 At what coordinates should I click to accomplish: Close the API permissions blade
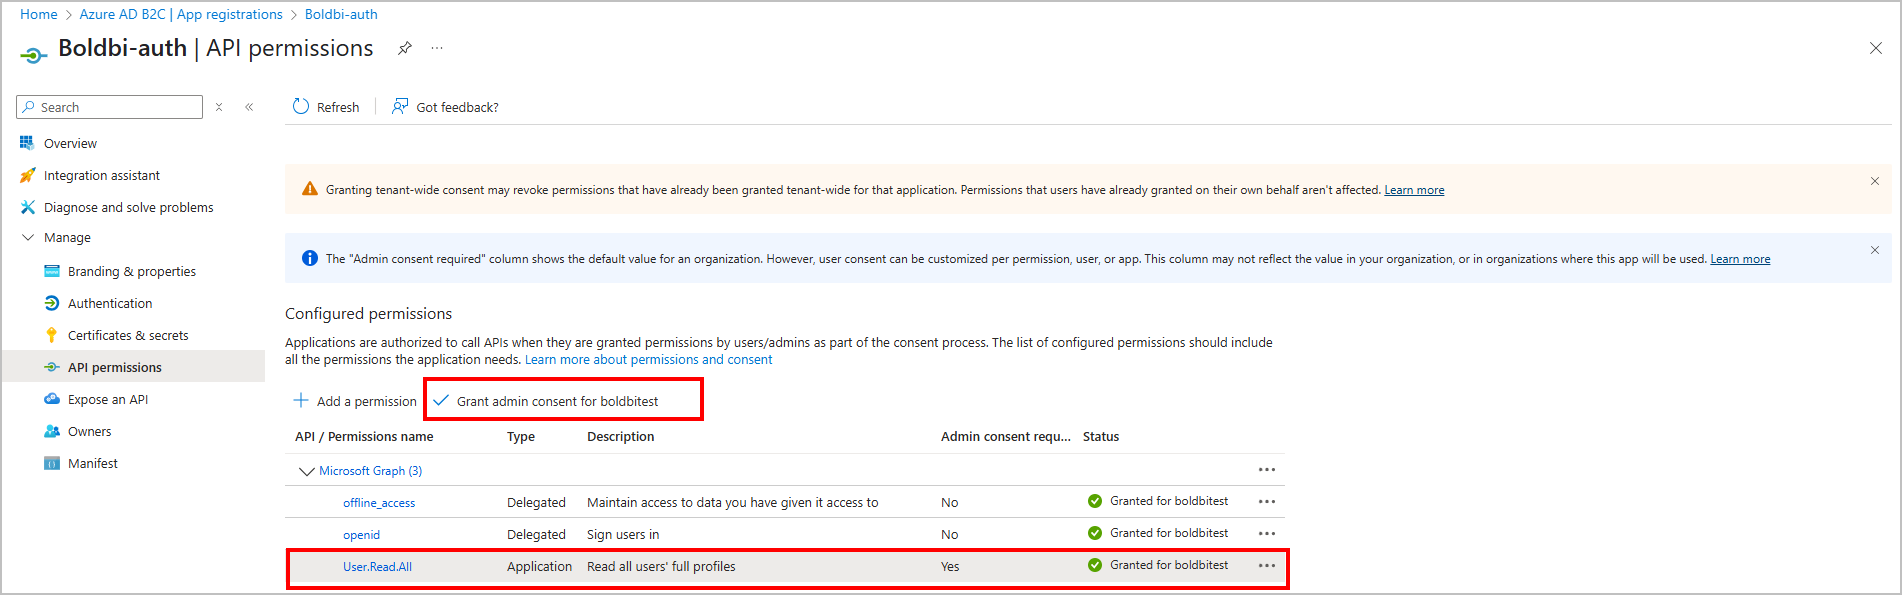point(1876,48)
